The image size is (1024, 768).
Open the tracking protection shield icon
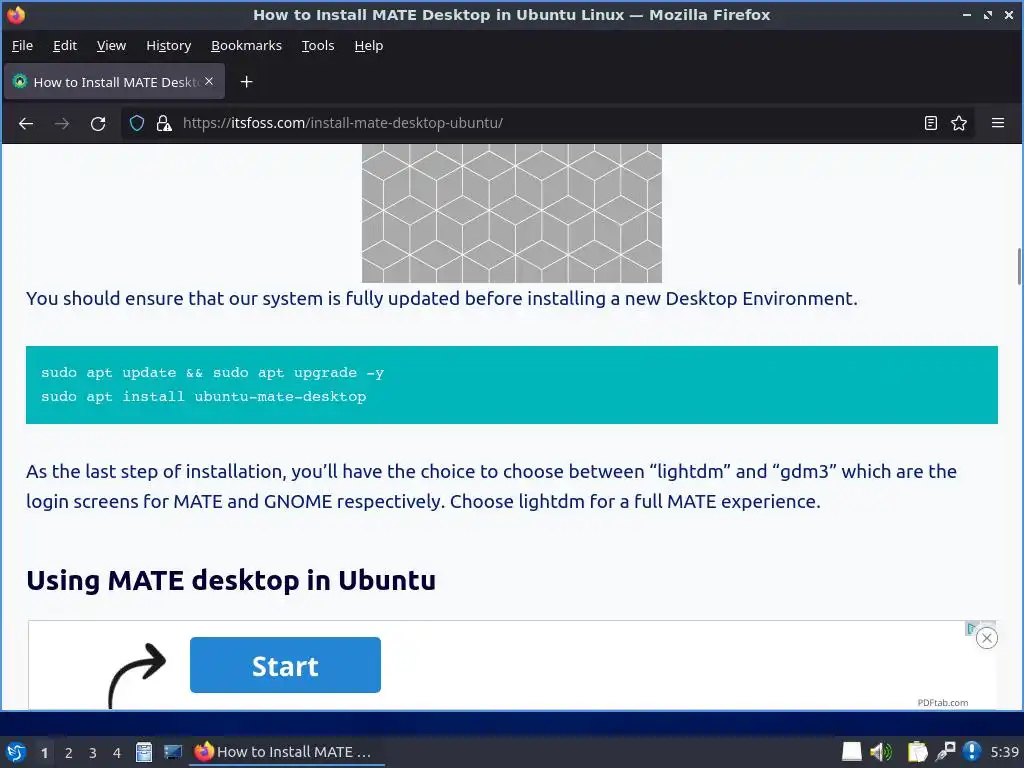point(136,123)
